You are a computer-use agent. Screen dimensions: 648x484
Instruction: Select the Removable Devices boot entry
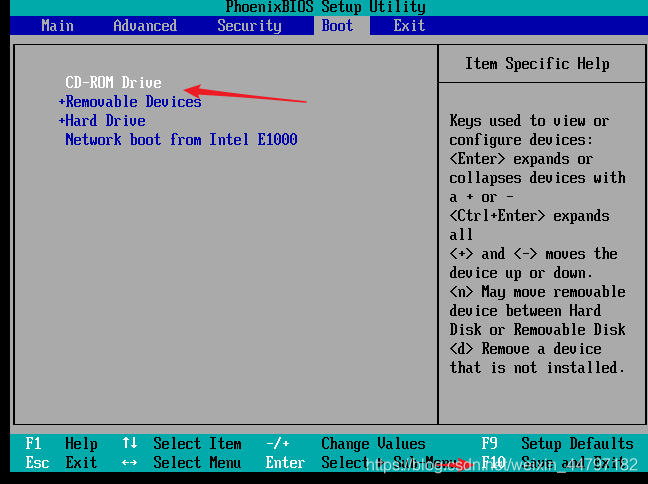133,102
